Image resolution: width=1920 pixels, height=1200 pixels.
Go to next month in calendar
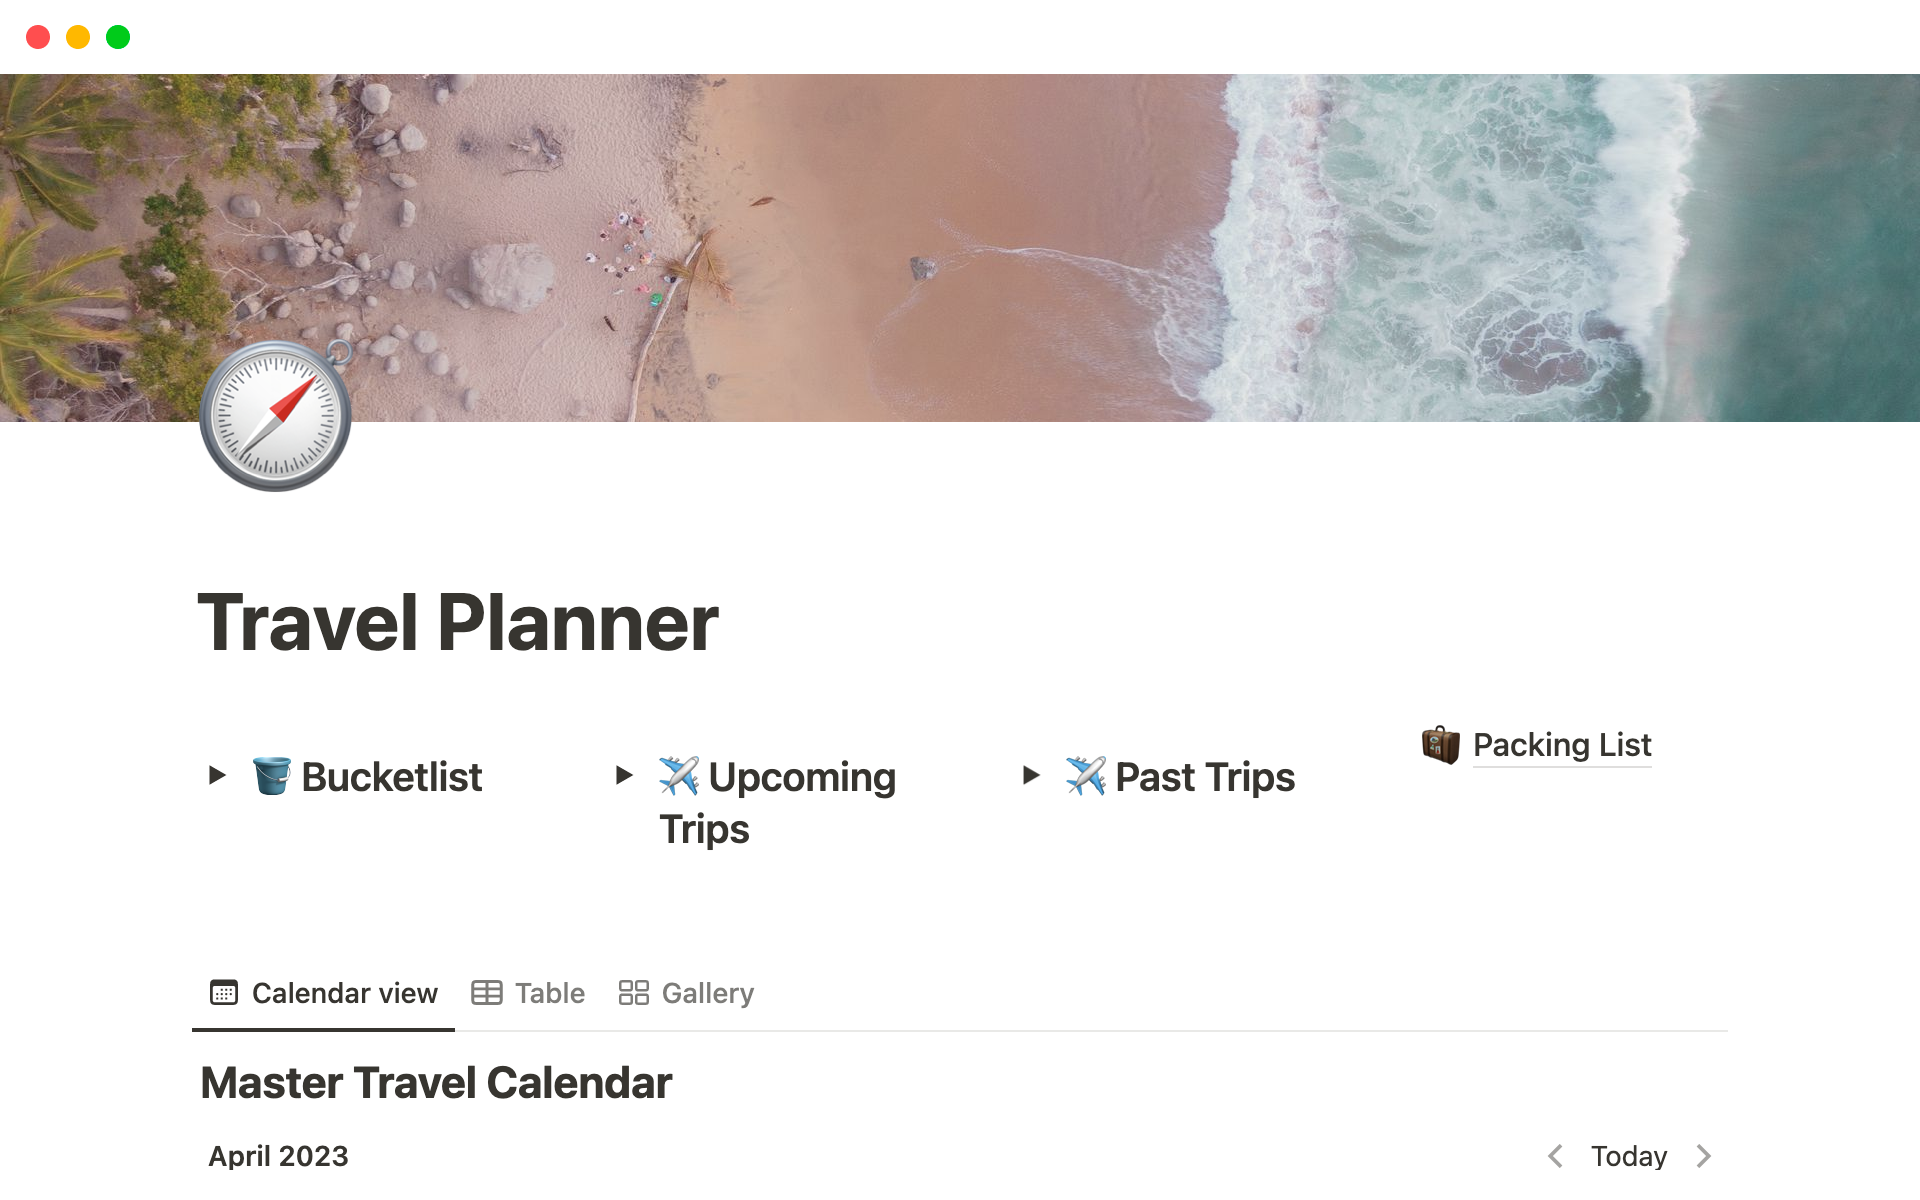tap(1704, 1156)
